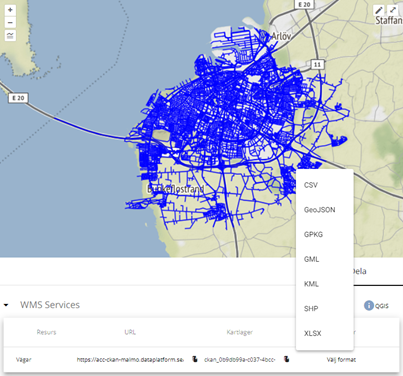Choose GeoJSON format
403x376 pixels.
click(x=324, y=210)
